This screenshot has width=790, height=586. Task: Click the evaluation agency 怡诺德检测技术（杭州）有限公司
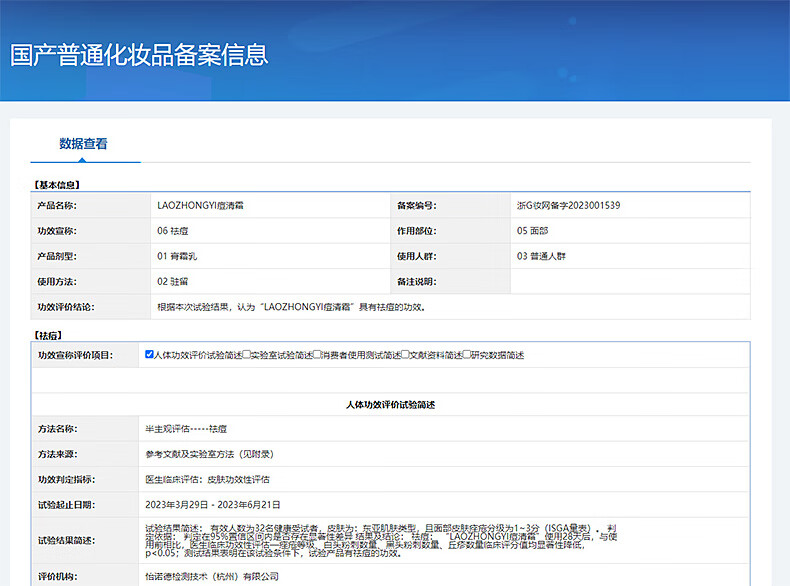(x=212, y=576)
